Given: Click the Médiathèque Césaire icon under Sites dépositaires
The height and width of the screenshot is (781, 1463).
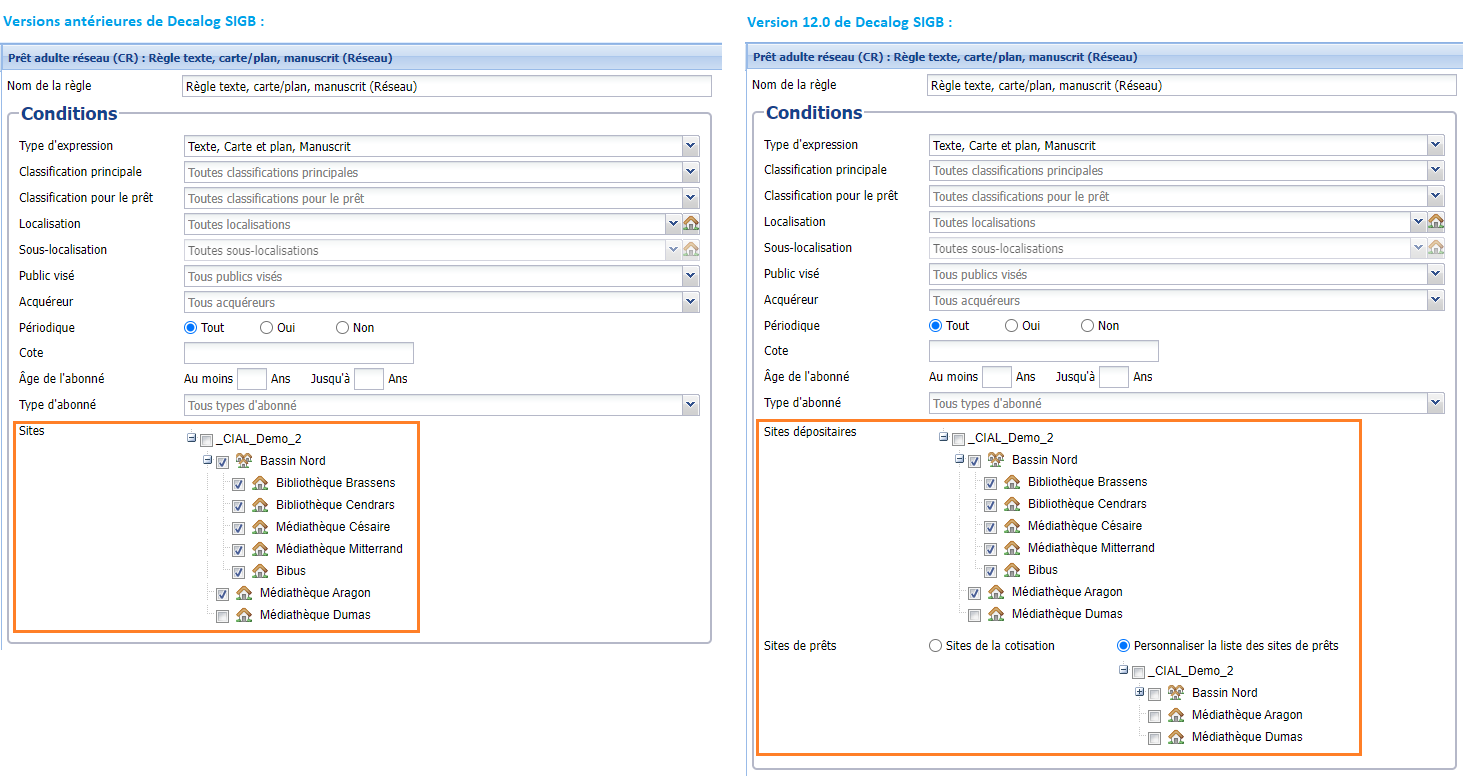Looking at the screenshot, I should 1012,526.
